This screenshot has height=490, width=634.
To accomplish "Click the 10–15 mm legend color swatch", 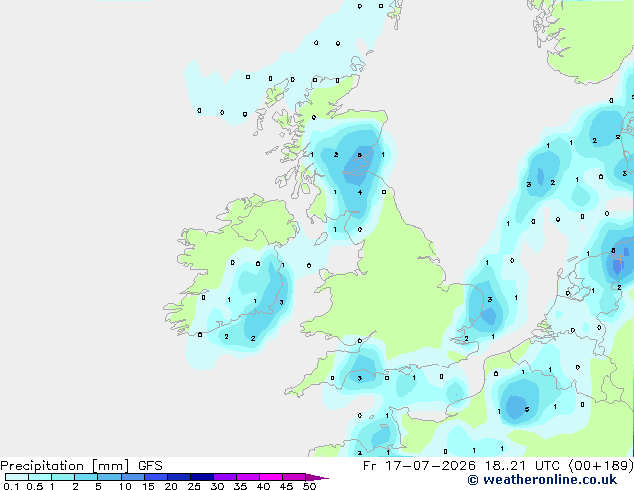I will click(133, 477).
